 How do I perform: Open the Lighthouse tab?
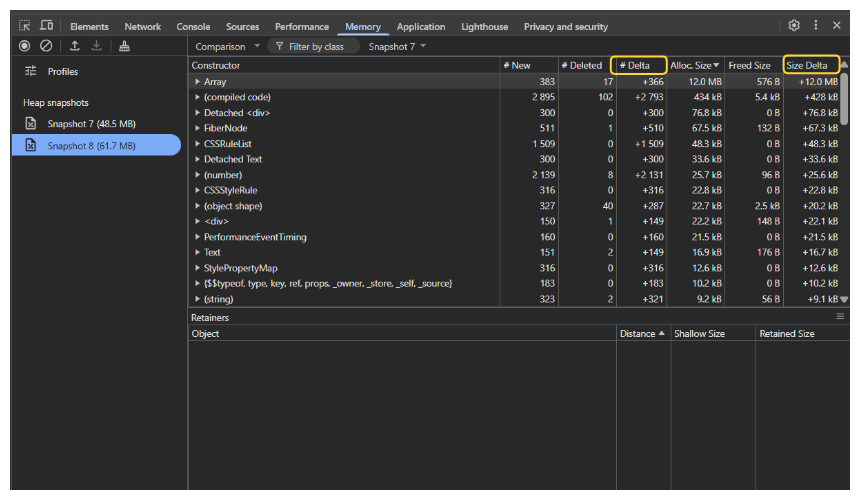click(x=484, y=26)
